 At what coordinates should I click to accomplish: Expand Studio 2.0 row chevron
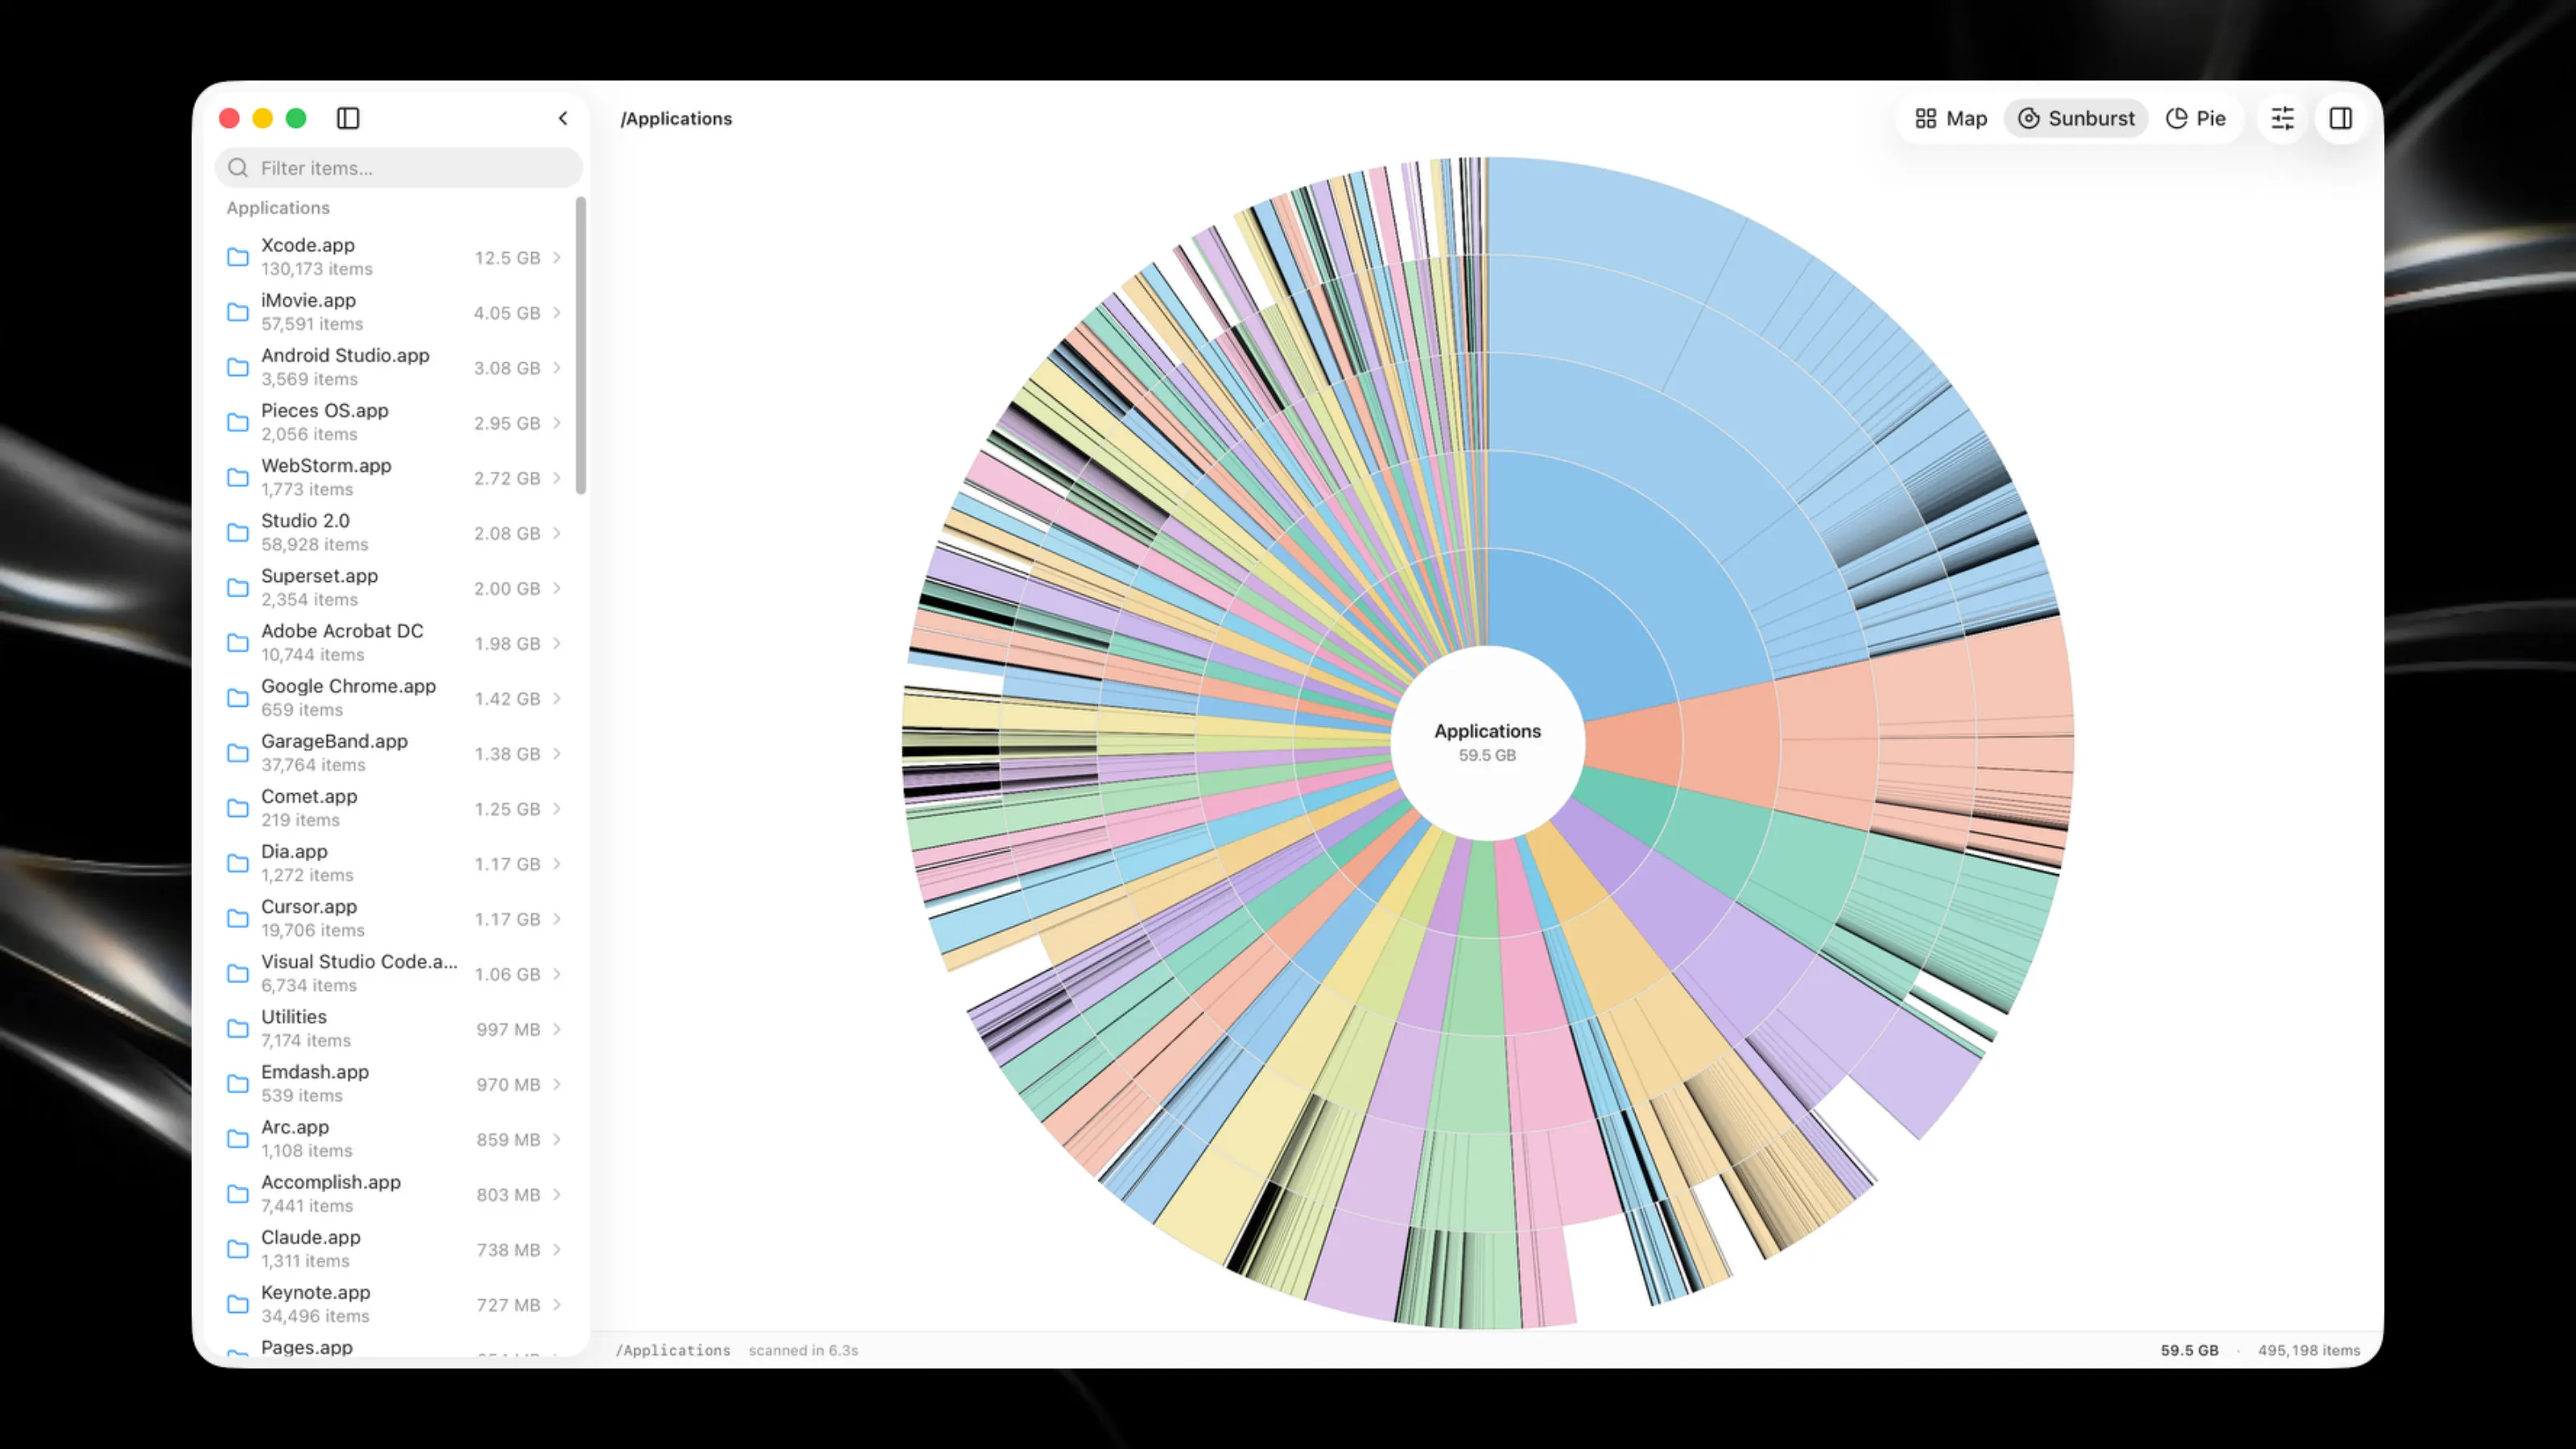557,532
